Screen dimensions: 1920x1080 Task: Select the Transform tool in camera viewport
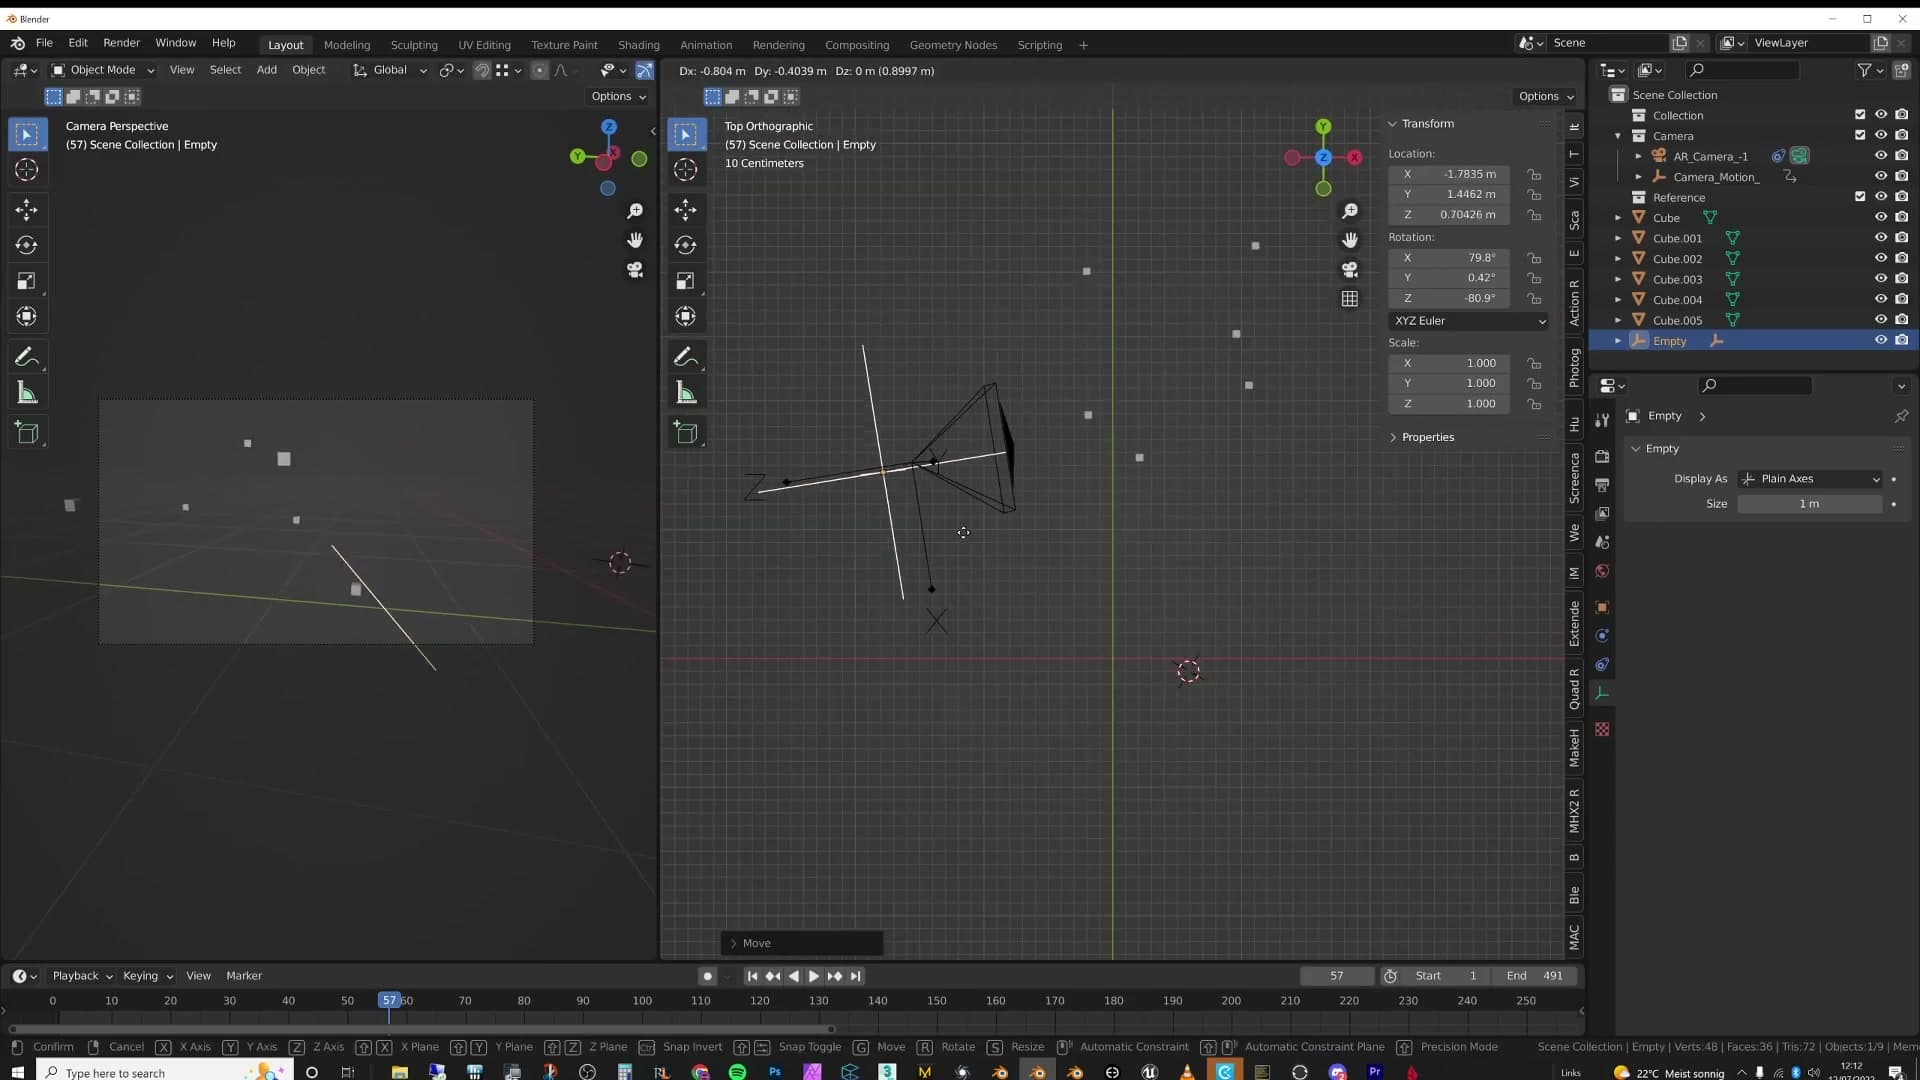(27, 317)
